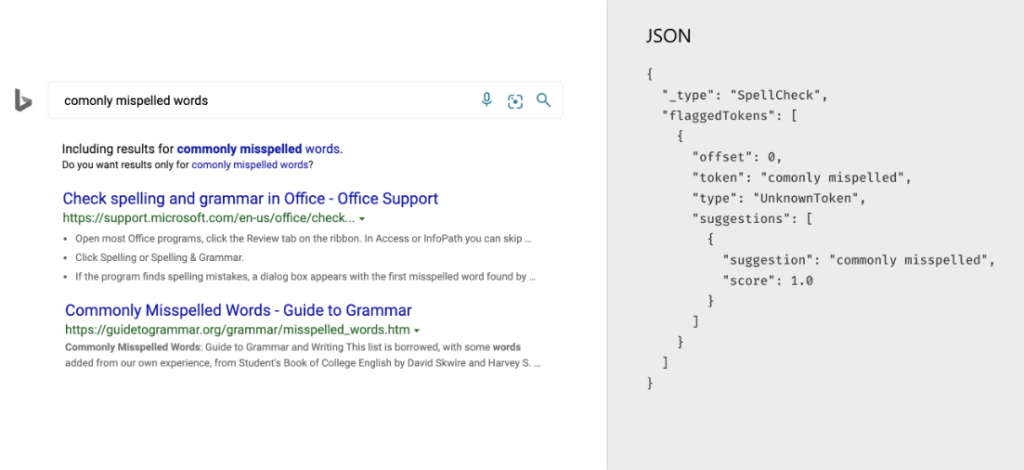The width and height of the screenshot is (1024, 470).
Task: Select the 'Guide to Grammar and Writing' snippet line
Action: coord(293,347)
